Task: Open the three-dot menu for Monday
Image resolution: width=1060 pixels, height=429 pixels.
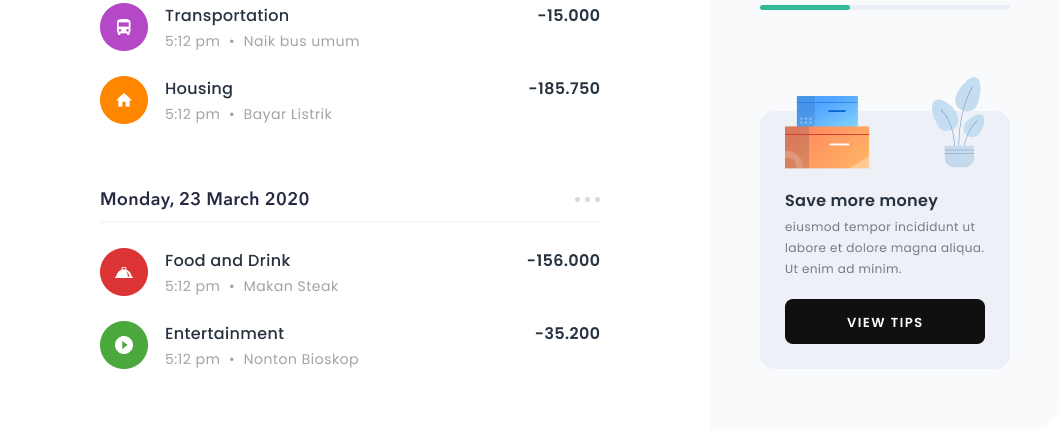Action: pos(587,200)
